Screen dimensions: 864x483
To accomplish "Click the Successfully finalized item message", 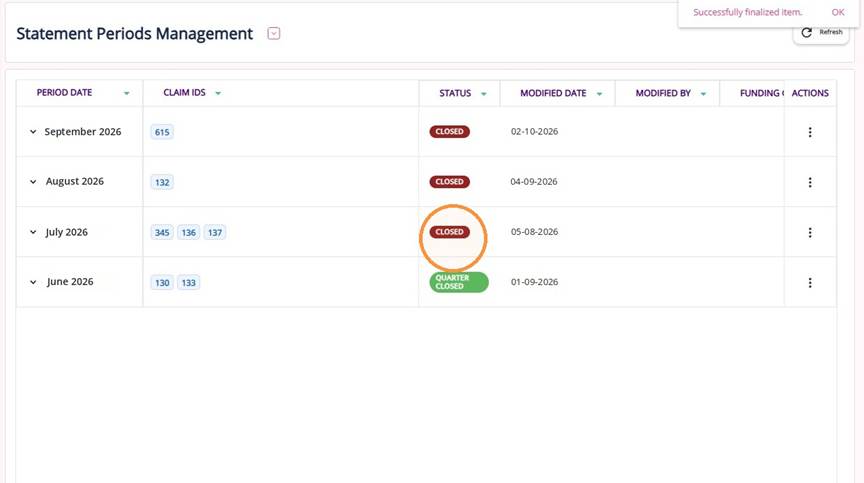I will 748,12.
